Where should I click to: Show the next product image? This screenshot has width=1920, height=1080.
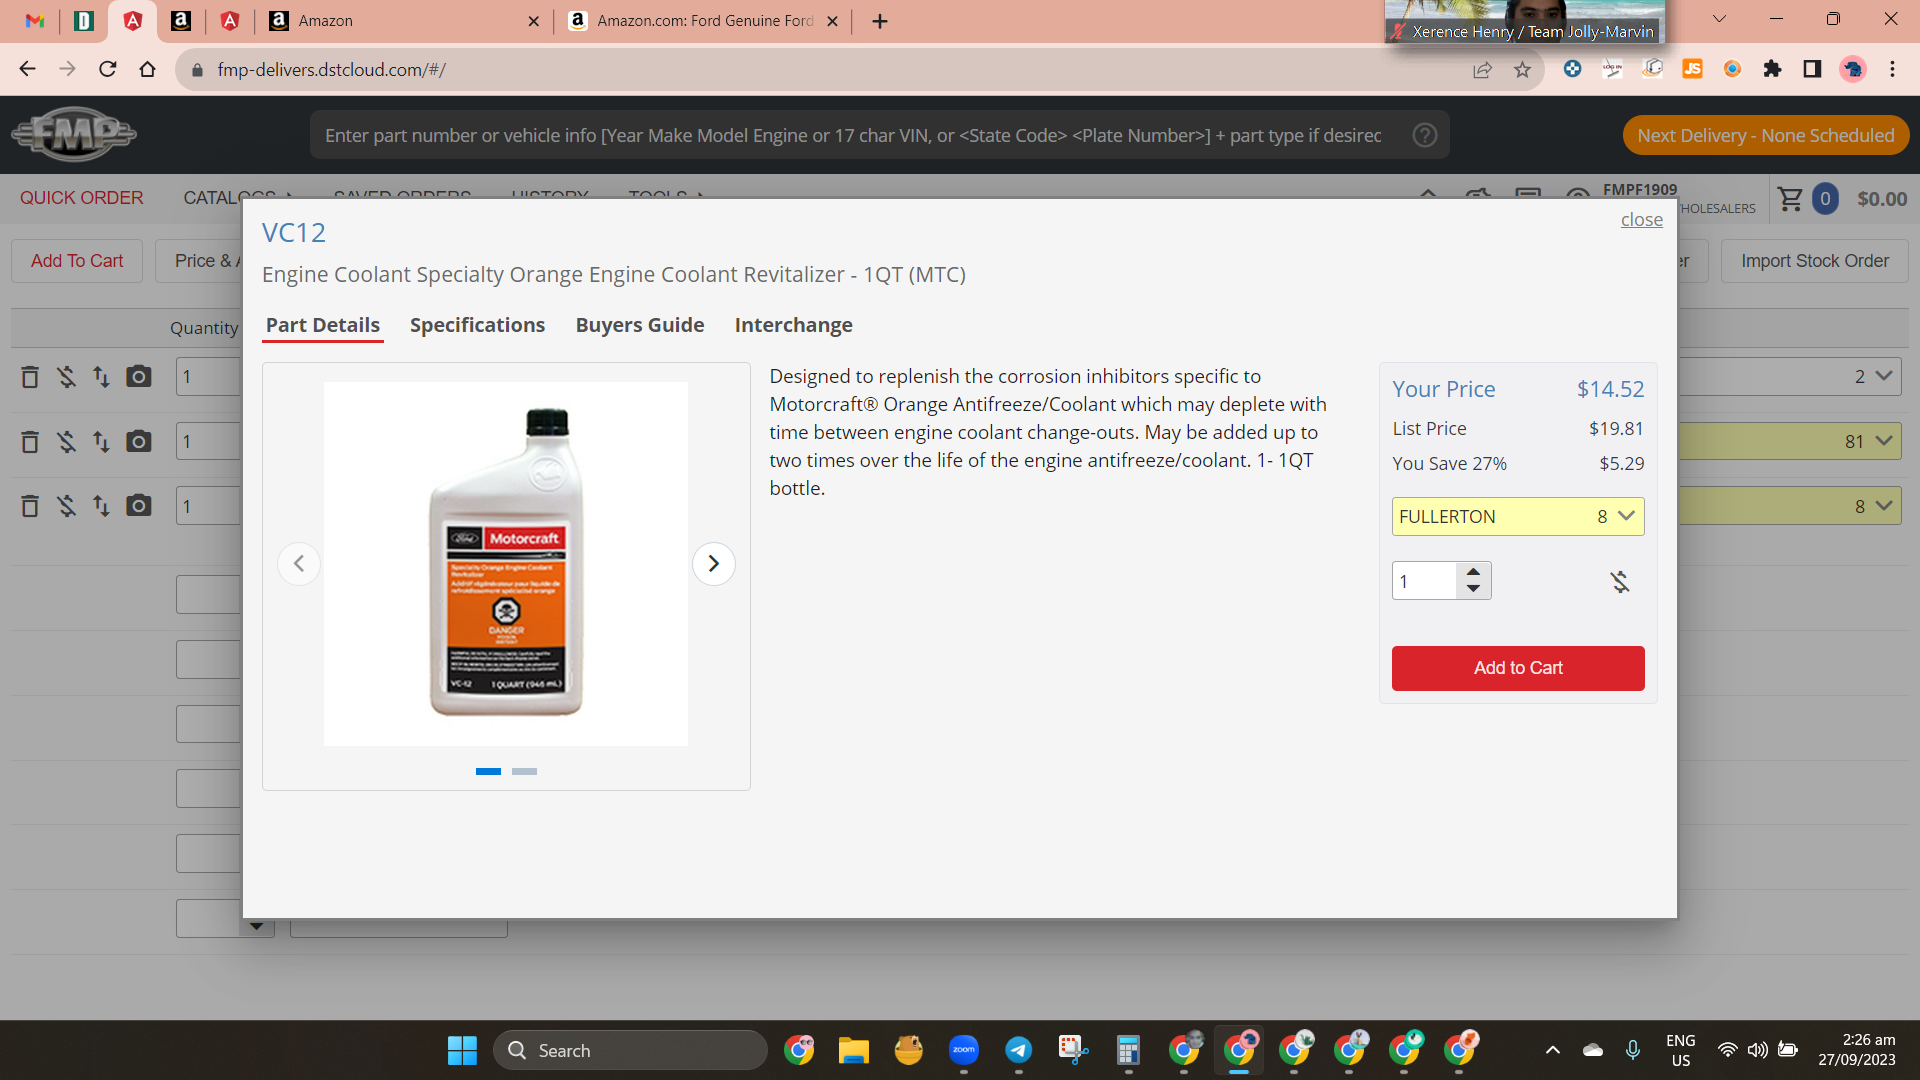point(714,564)
